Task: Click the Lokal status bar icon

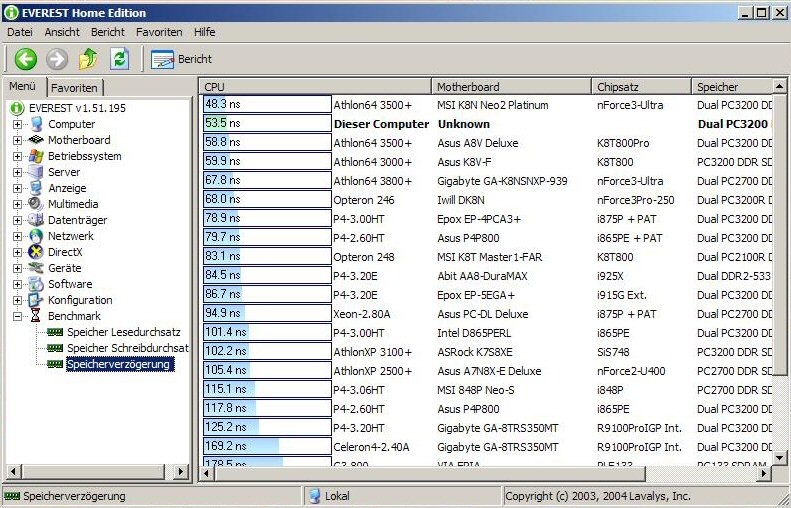Action: pos(315,496)
